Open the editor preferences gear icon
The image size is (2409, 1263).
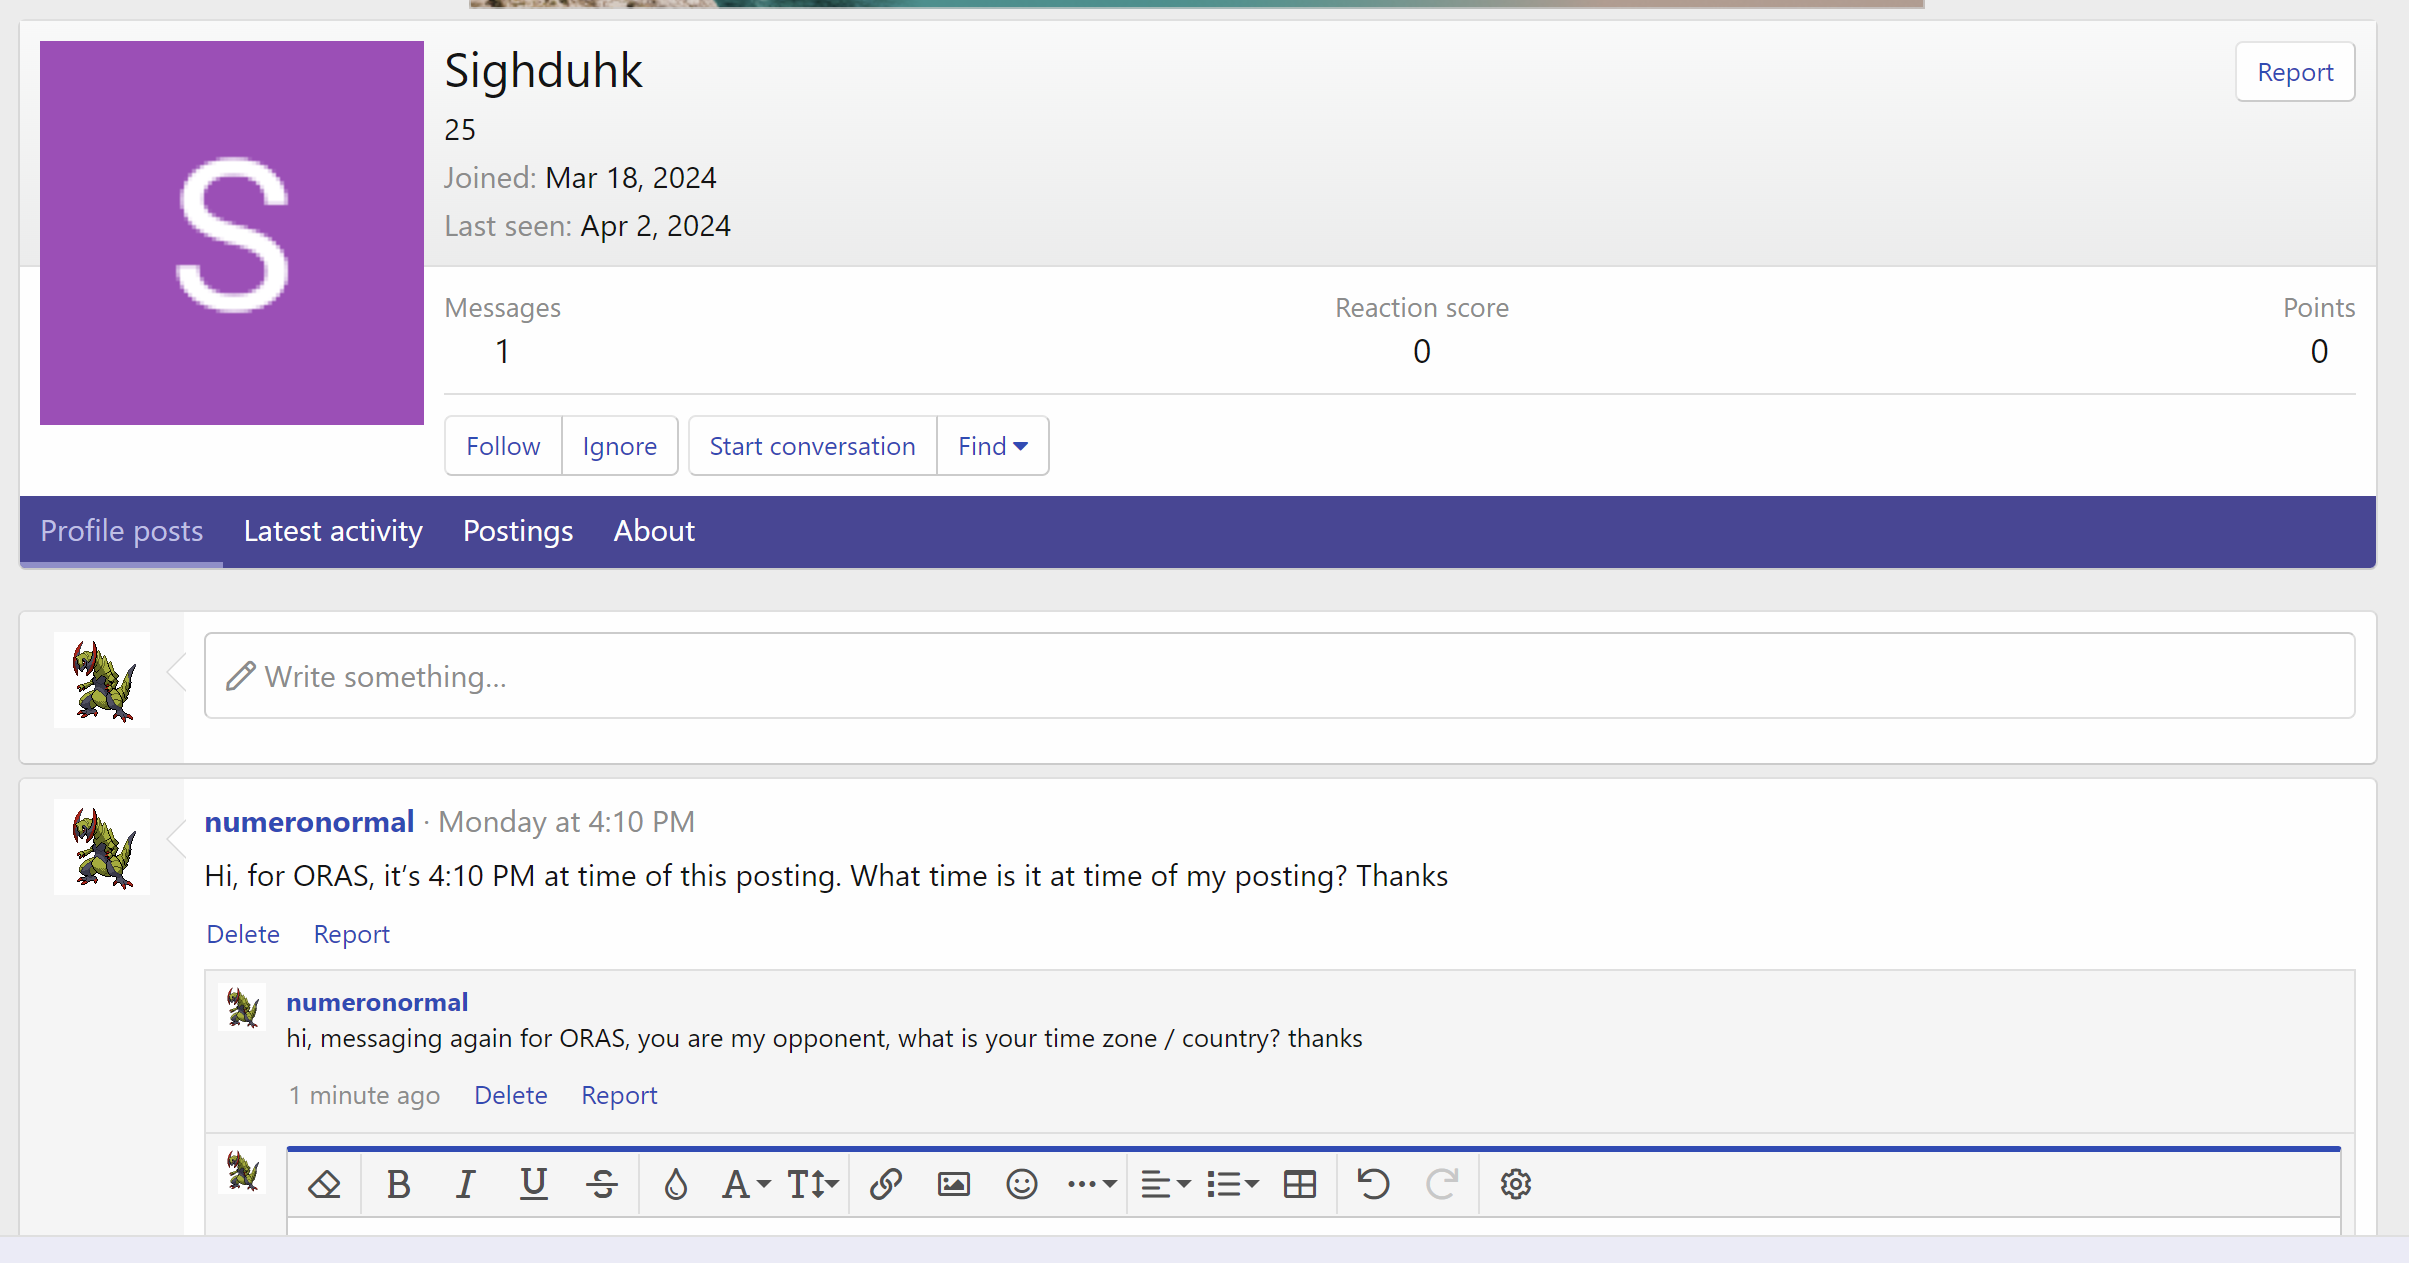coord(1515,1184)
